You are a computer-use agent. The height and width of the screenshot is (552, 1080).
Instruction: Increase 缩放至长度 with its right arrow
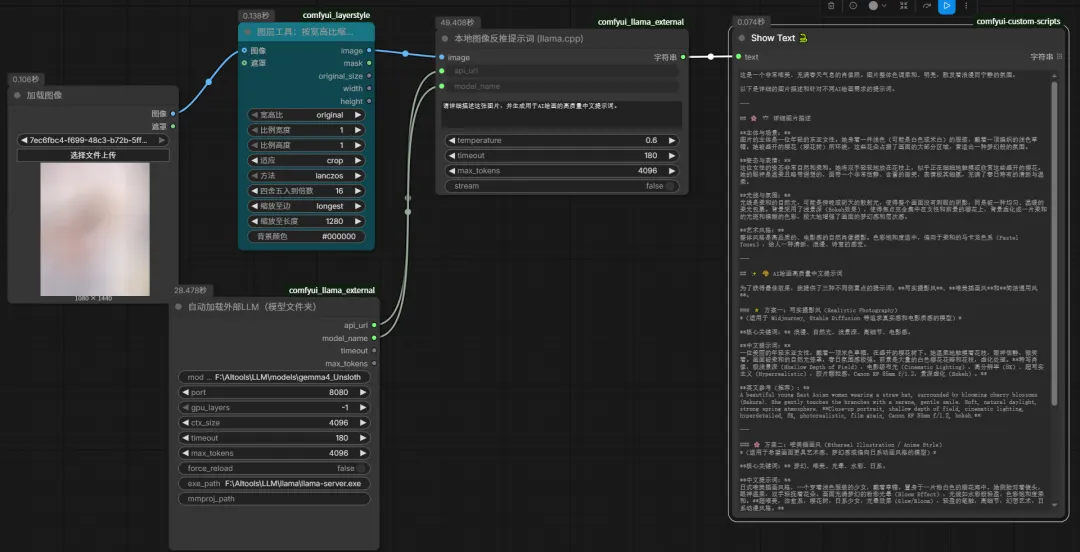pos(358,221)
